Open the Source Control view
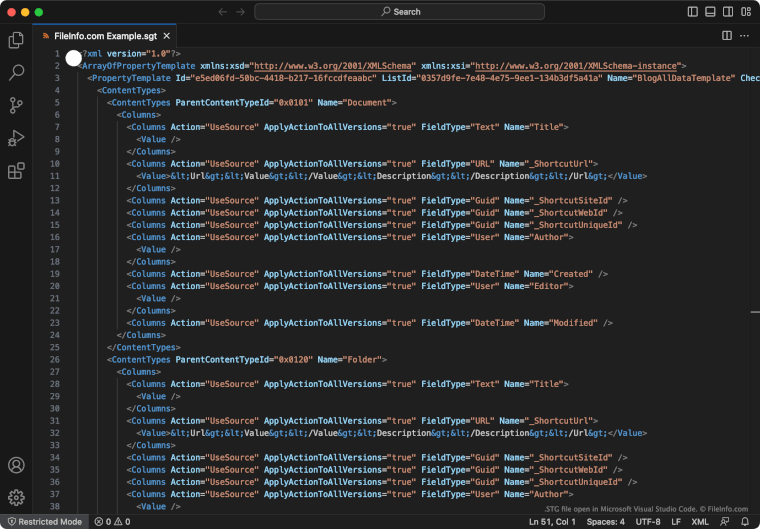This screenshot has height=529, width=760. pos(16,105)
